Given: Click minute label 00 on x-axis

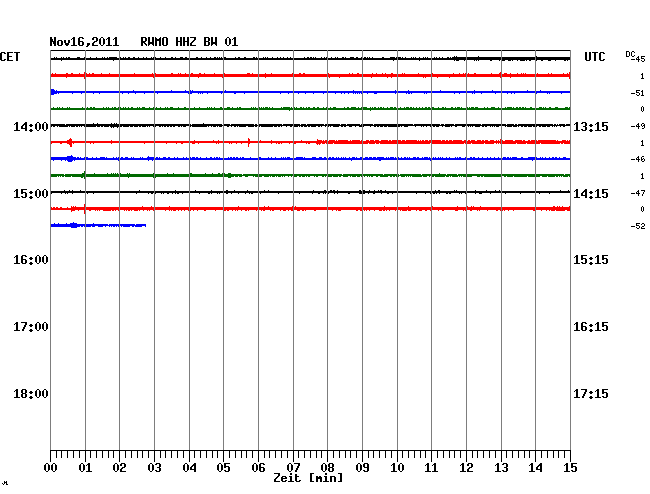Looking at the screenshot, I should pyautogui.click(x=51, y=468).
